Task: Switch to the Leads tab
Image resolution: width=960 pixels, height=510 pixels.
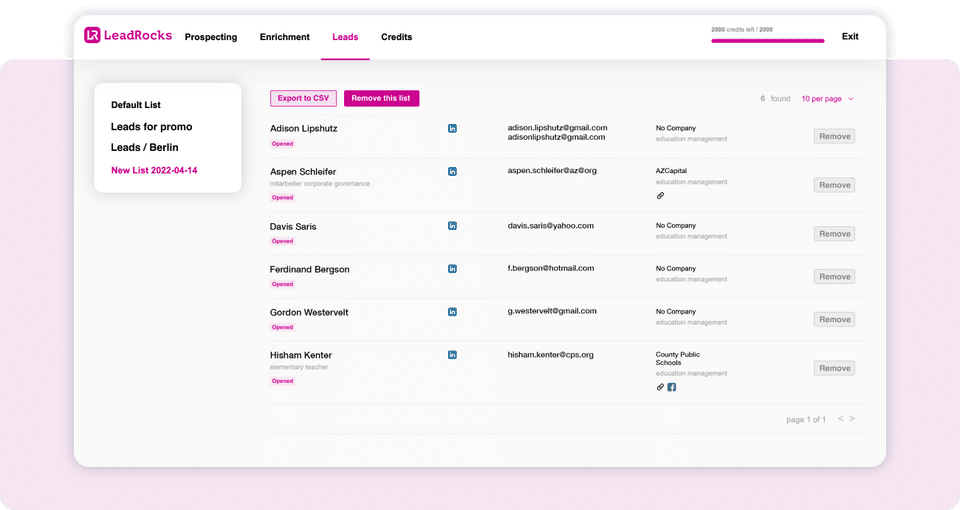Action: [345, 37]
